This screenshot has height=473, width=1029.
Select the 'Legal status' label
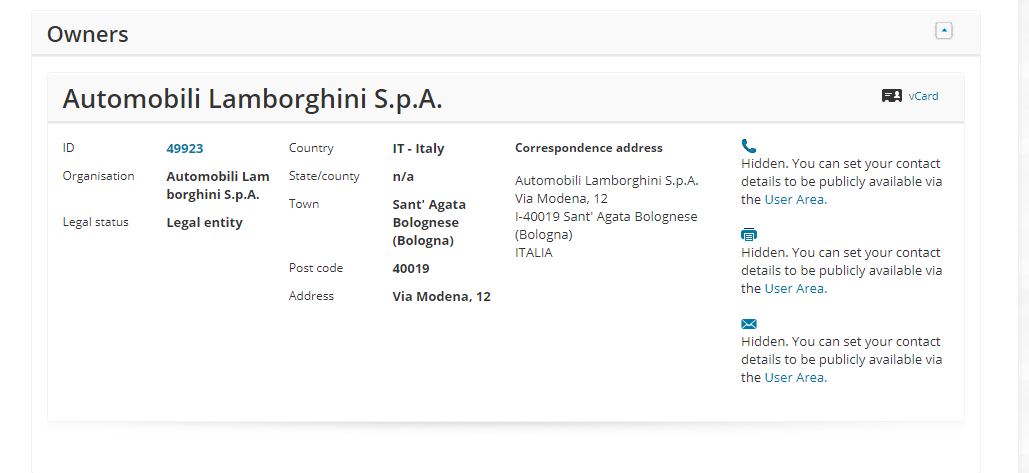(96, 222)
